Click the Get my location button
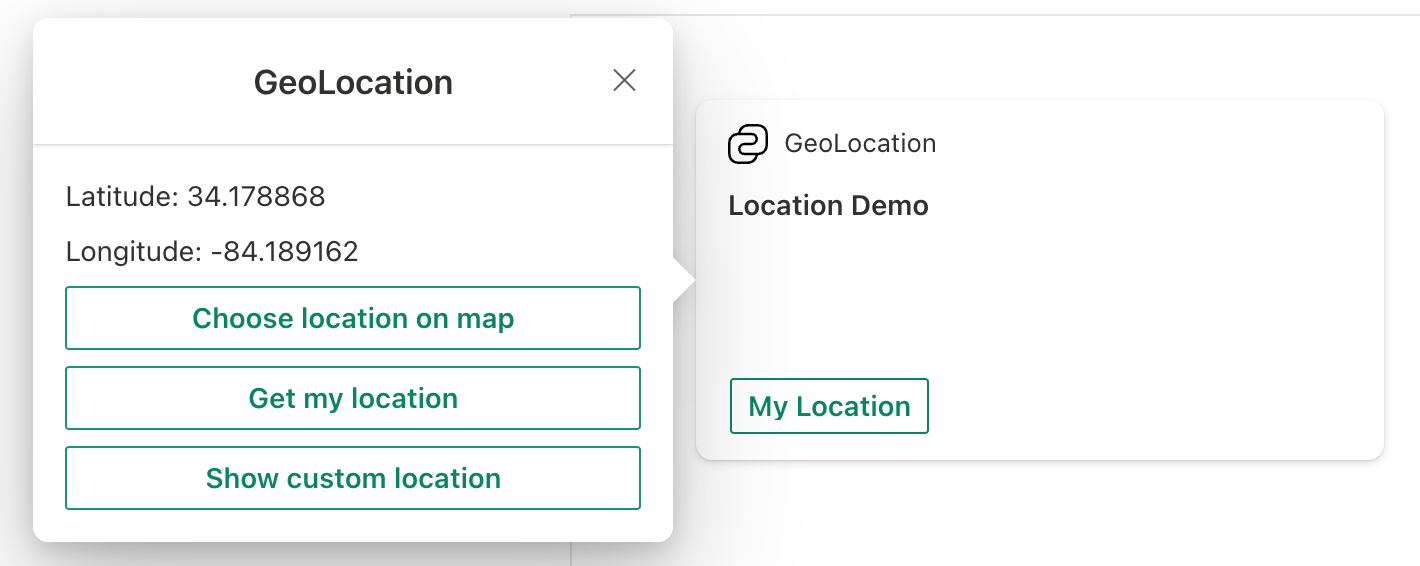Image resolution: width=1420 pixels, height=566 pixels. pos(353,398)
